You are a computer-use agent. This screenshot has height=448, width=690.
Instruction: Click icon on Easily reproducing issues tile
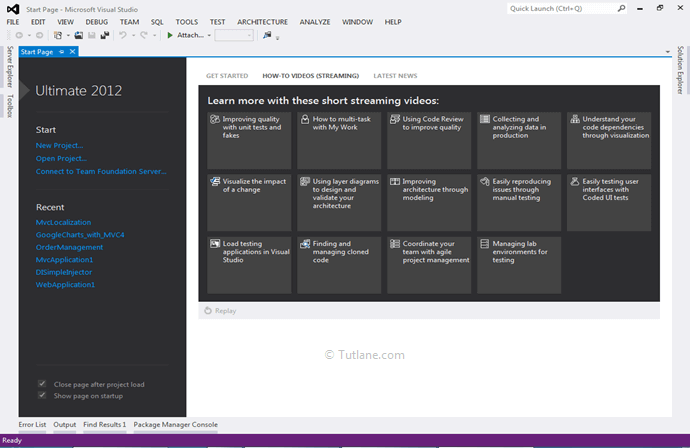point(485,182)
